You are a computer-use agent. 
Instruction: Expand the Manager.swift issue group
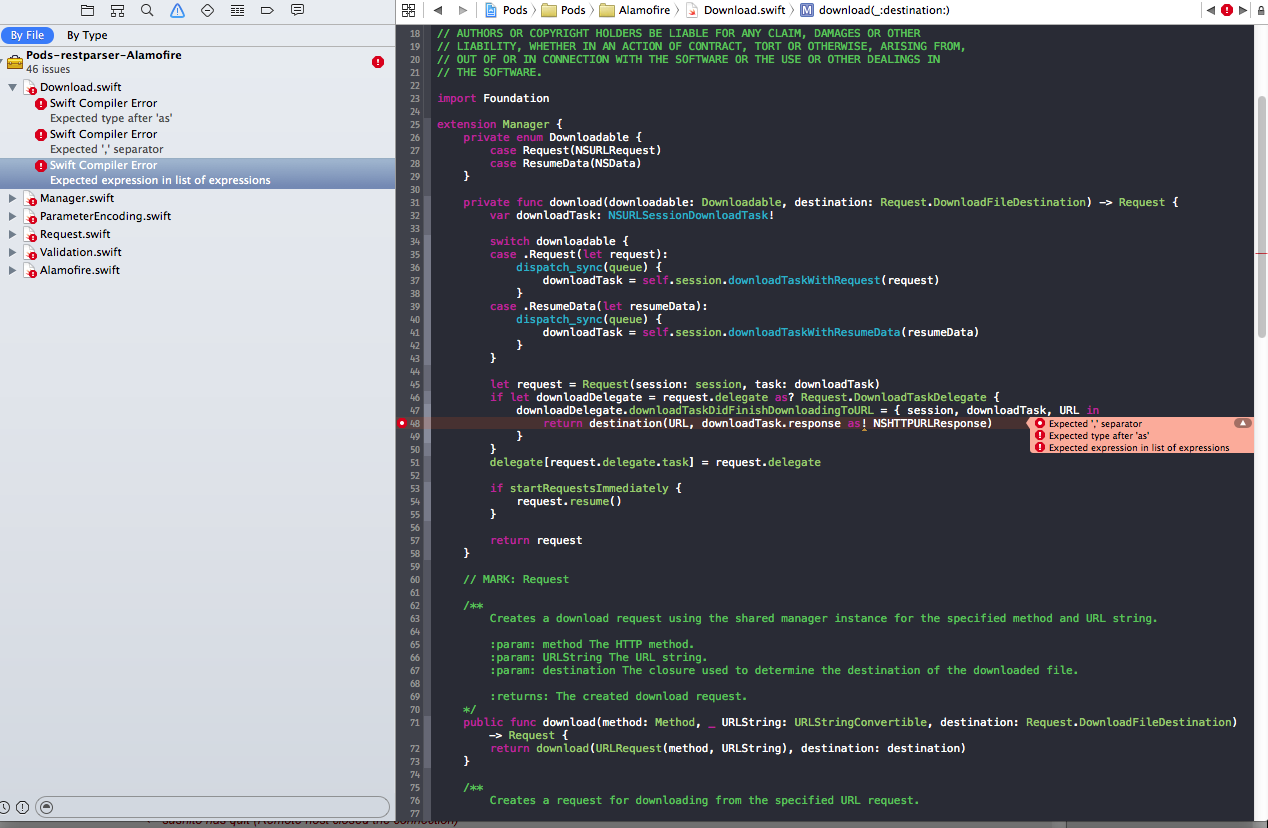pos(13,198)
